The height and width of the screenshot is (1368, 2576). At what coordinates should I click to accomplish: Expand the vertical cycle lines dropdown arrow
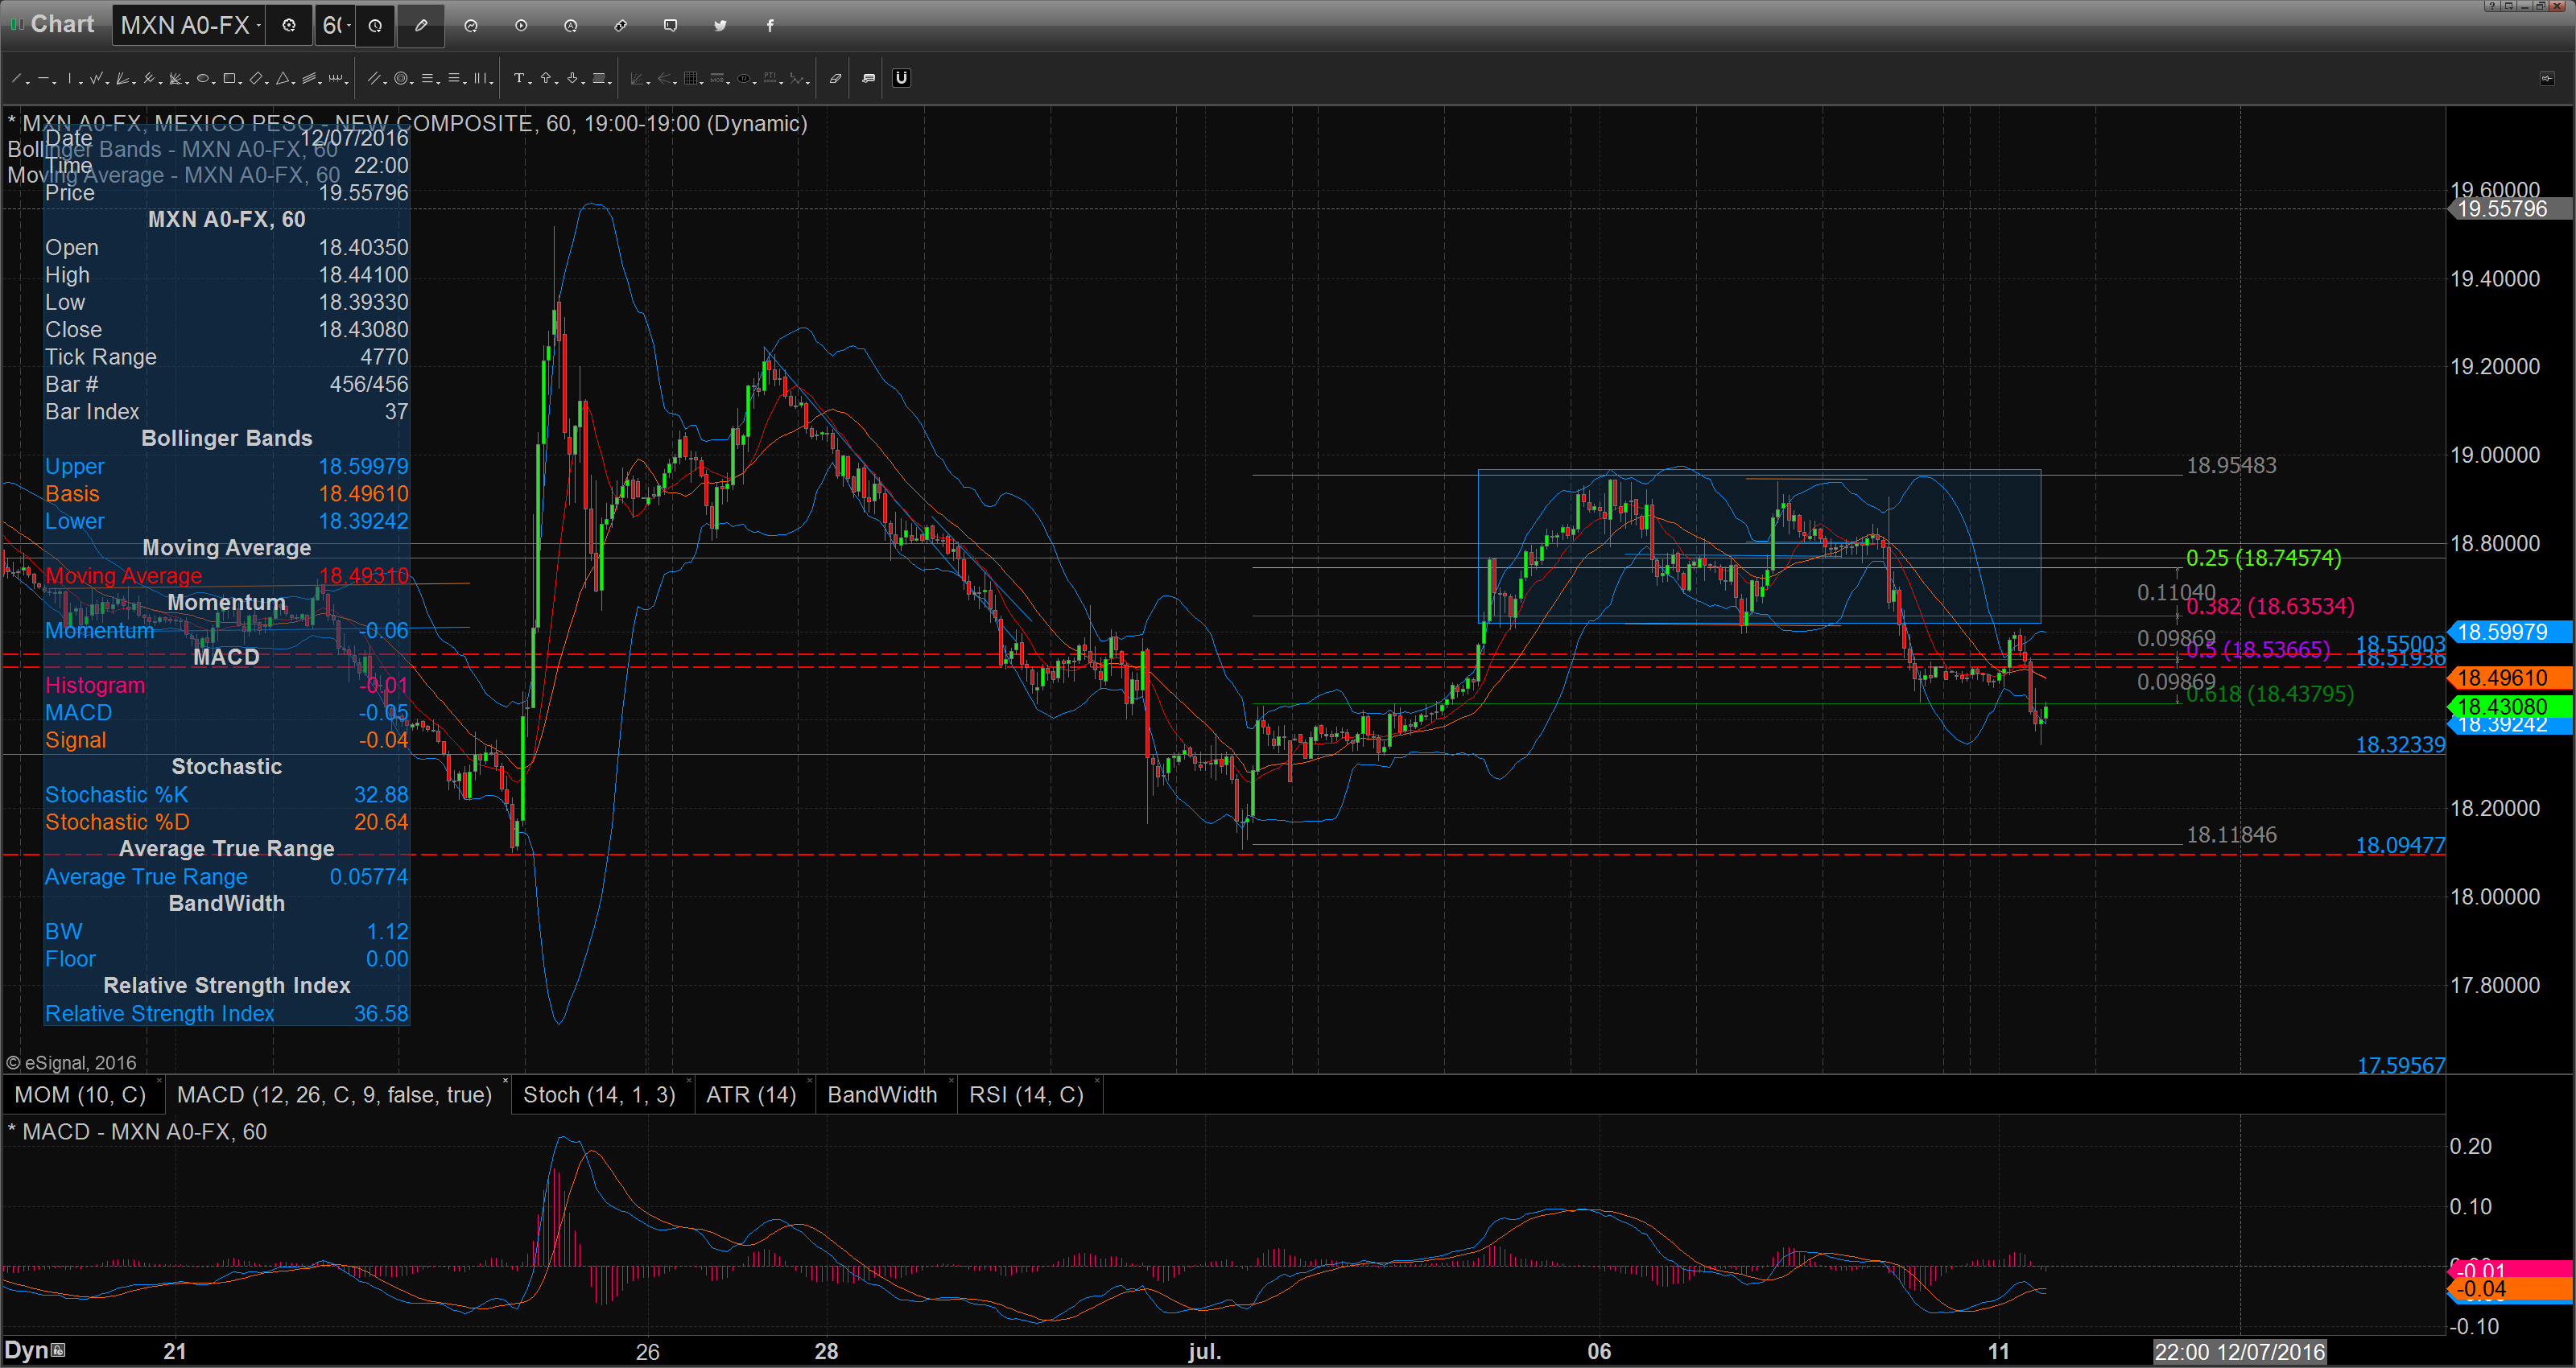tap(492, 82)
